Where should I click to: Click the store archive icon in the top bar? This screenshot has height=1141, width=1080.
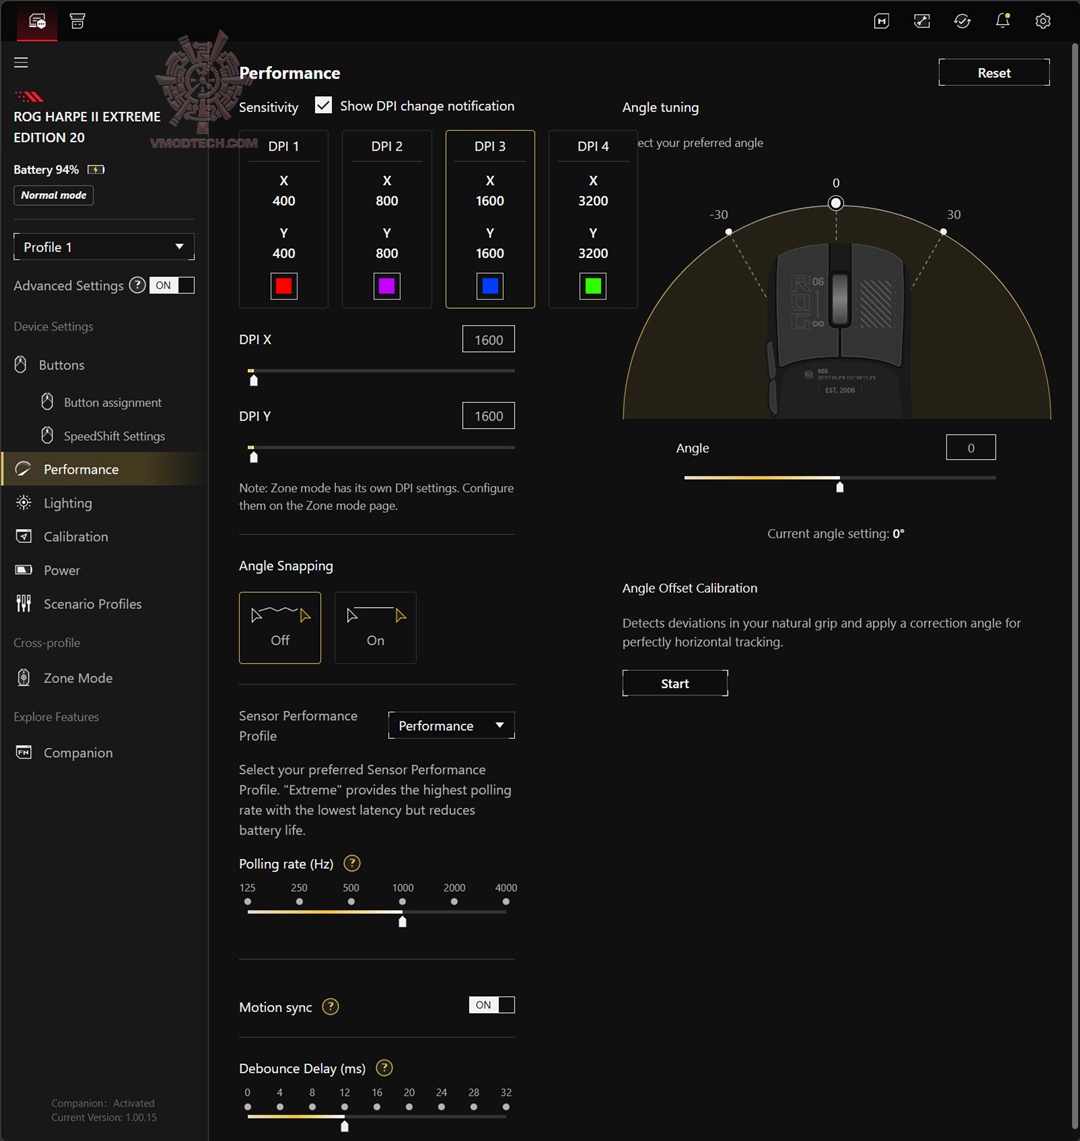(77, 21)
